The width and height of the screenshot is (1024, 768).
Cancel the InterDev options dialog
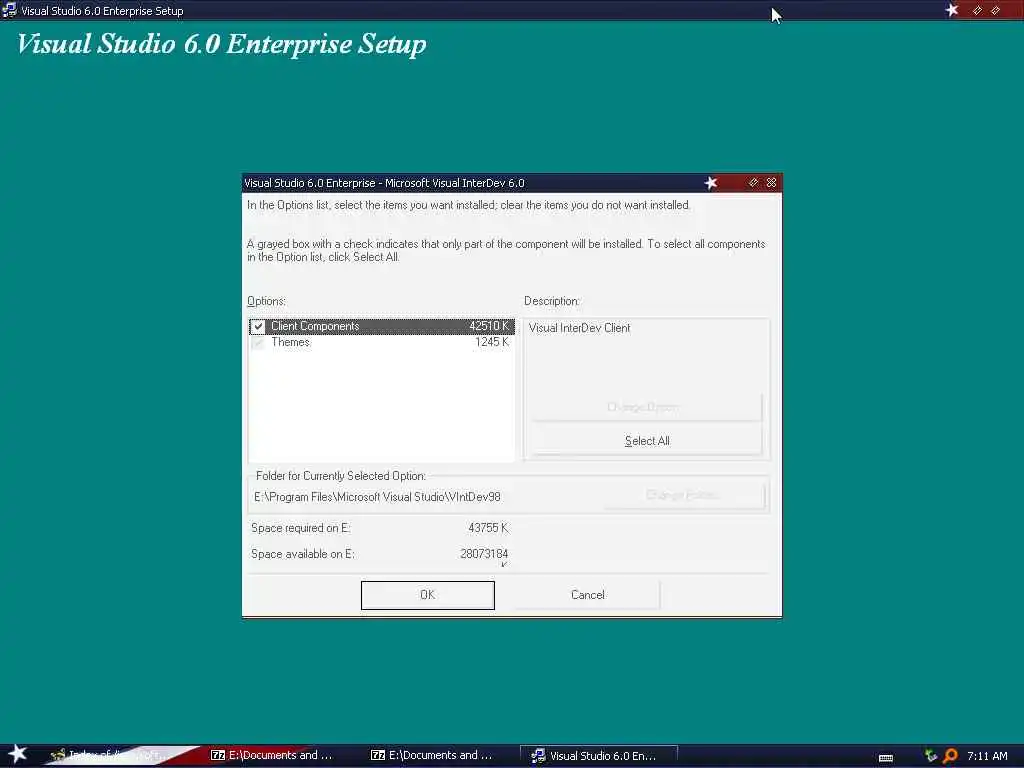click(588, 595)
